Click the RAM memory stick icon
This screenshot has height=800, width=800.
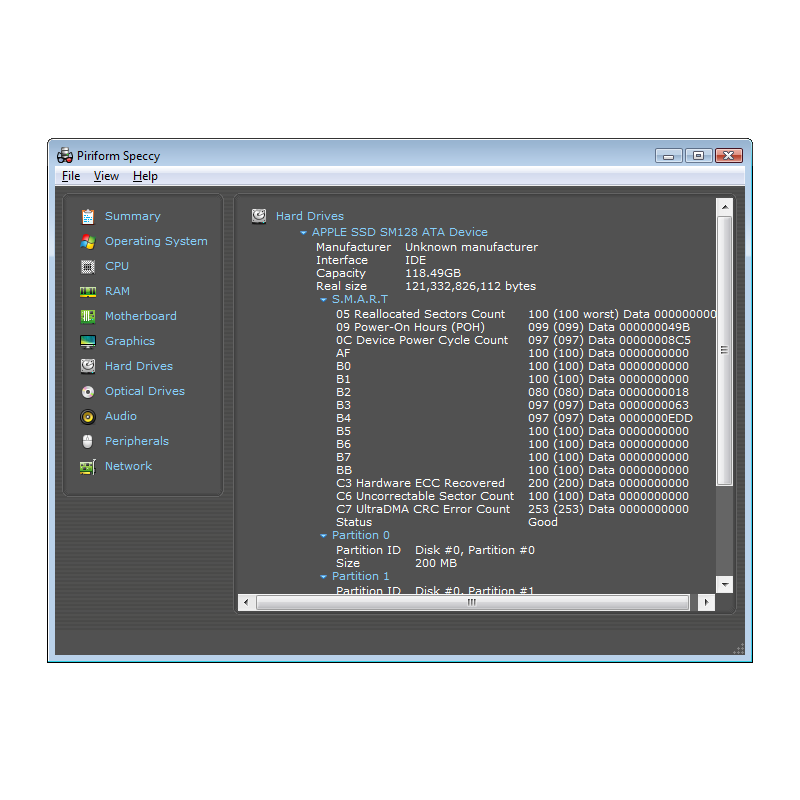(x=88, y=291)
